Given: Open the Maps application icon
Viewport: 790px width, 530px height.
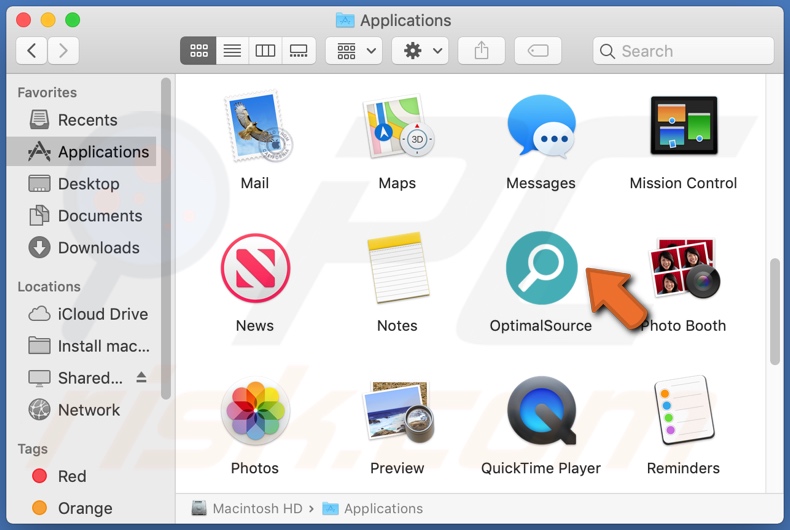Looking at the screenshot, I should coord(398,126).
